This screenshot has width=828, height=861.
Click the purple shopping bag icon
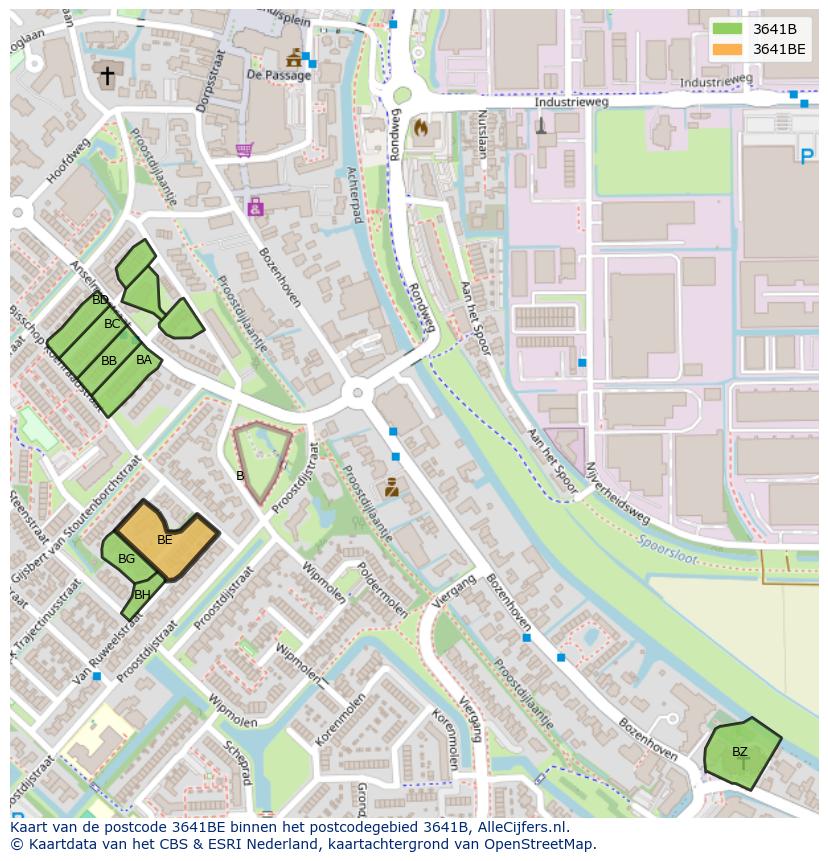[x=256, y=207]
